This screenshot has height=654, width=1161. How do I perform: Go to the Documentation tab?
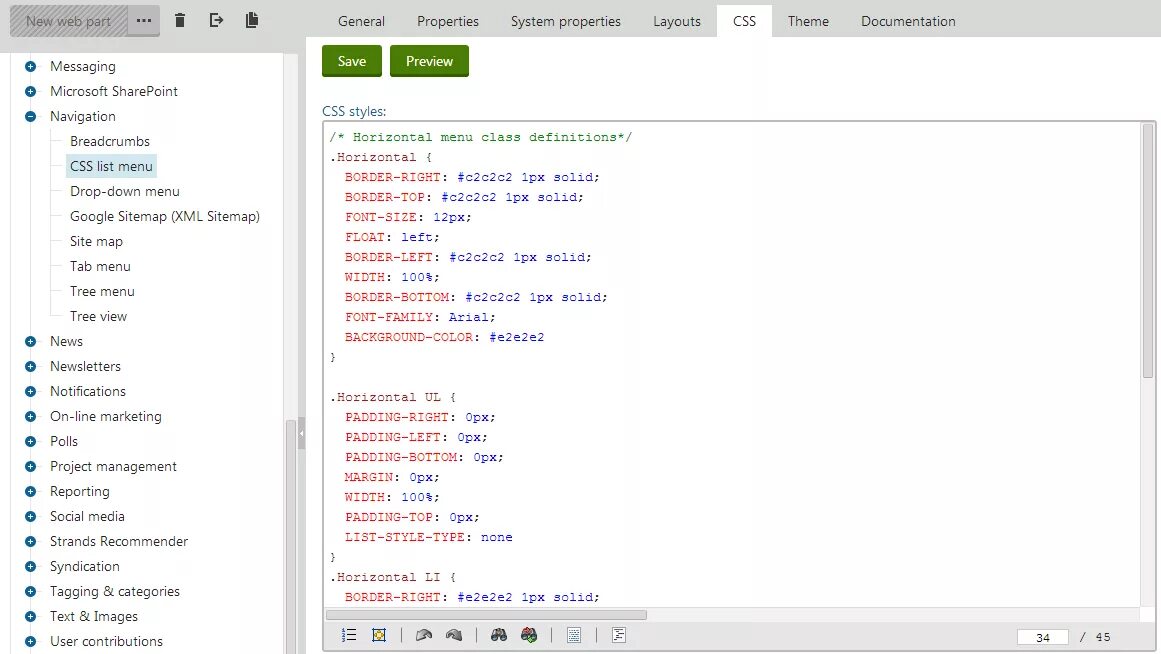[908, 21]
